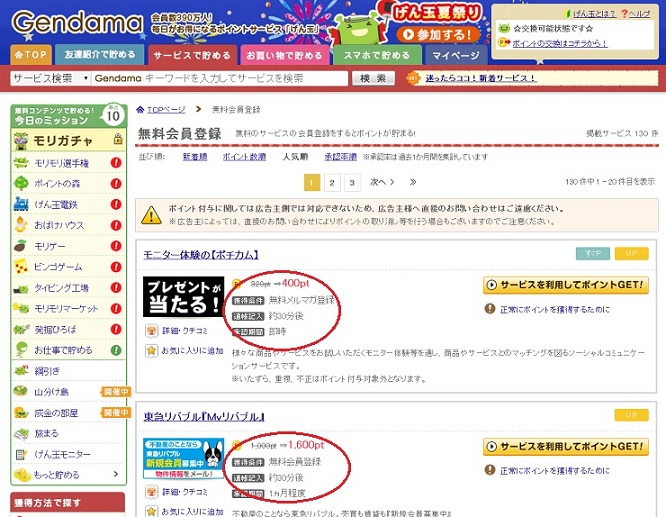
Task: Go to page 2
Action: click(x=332, y=183)
